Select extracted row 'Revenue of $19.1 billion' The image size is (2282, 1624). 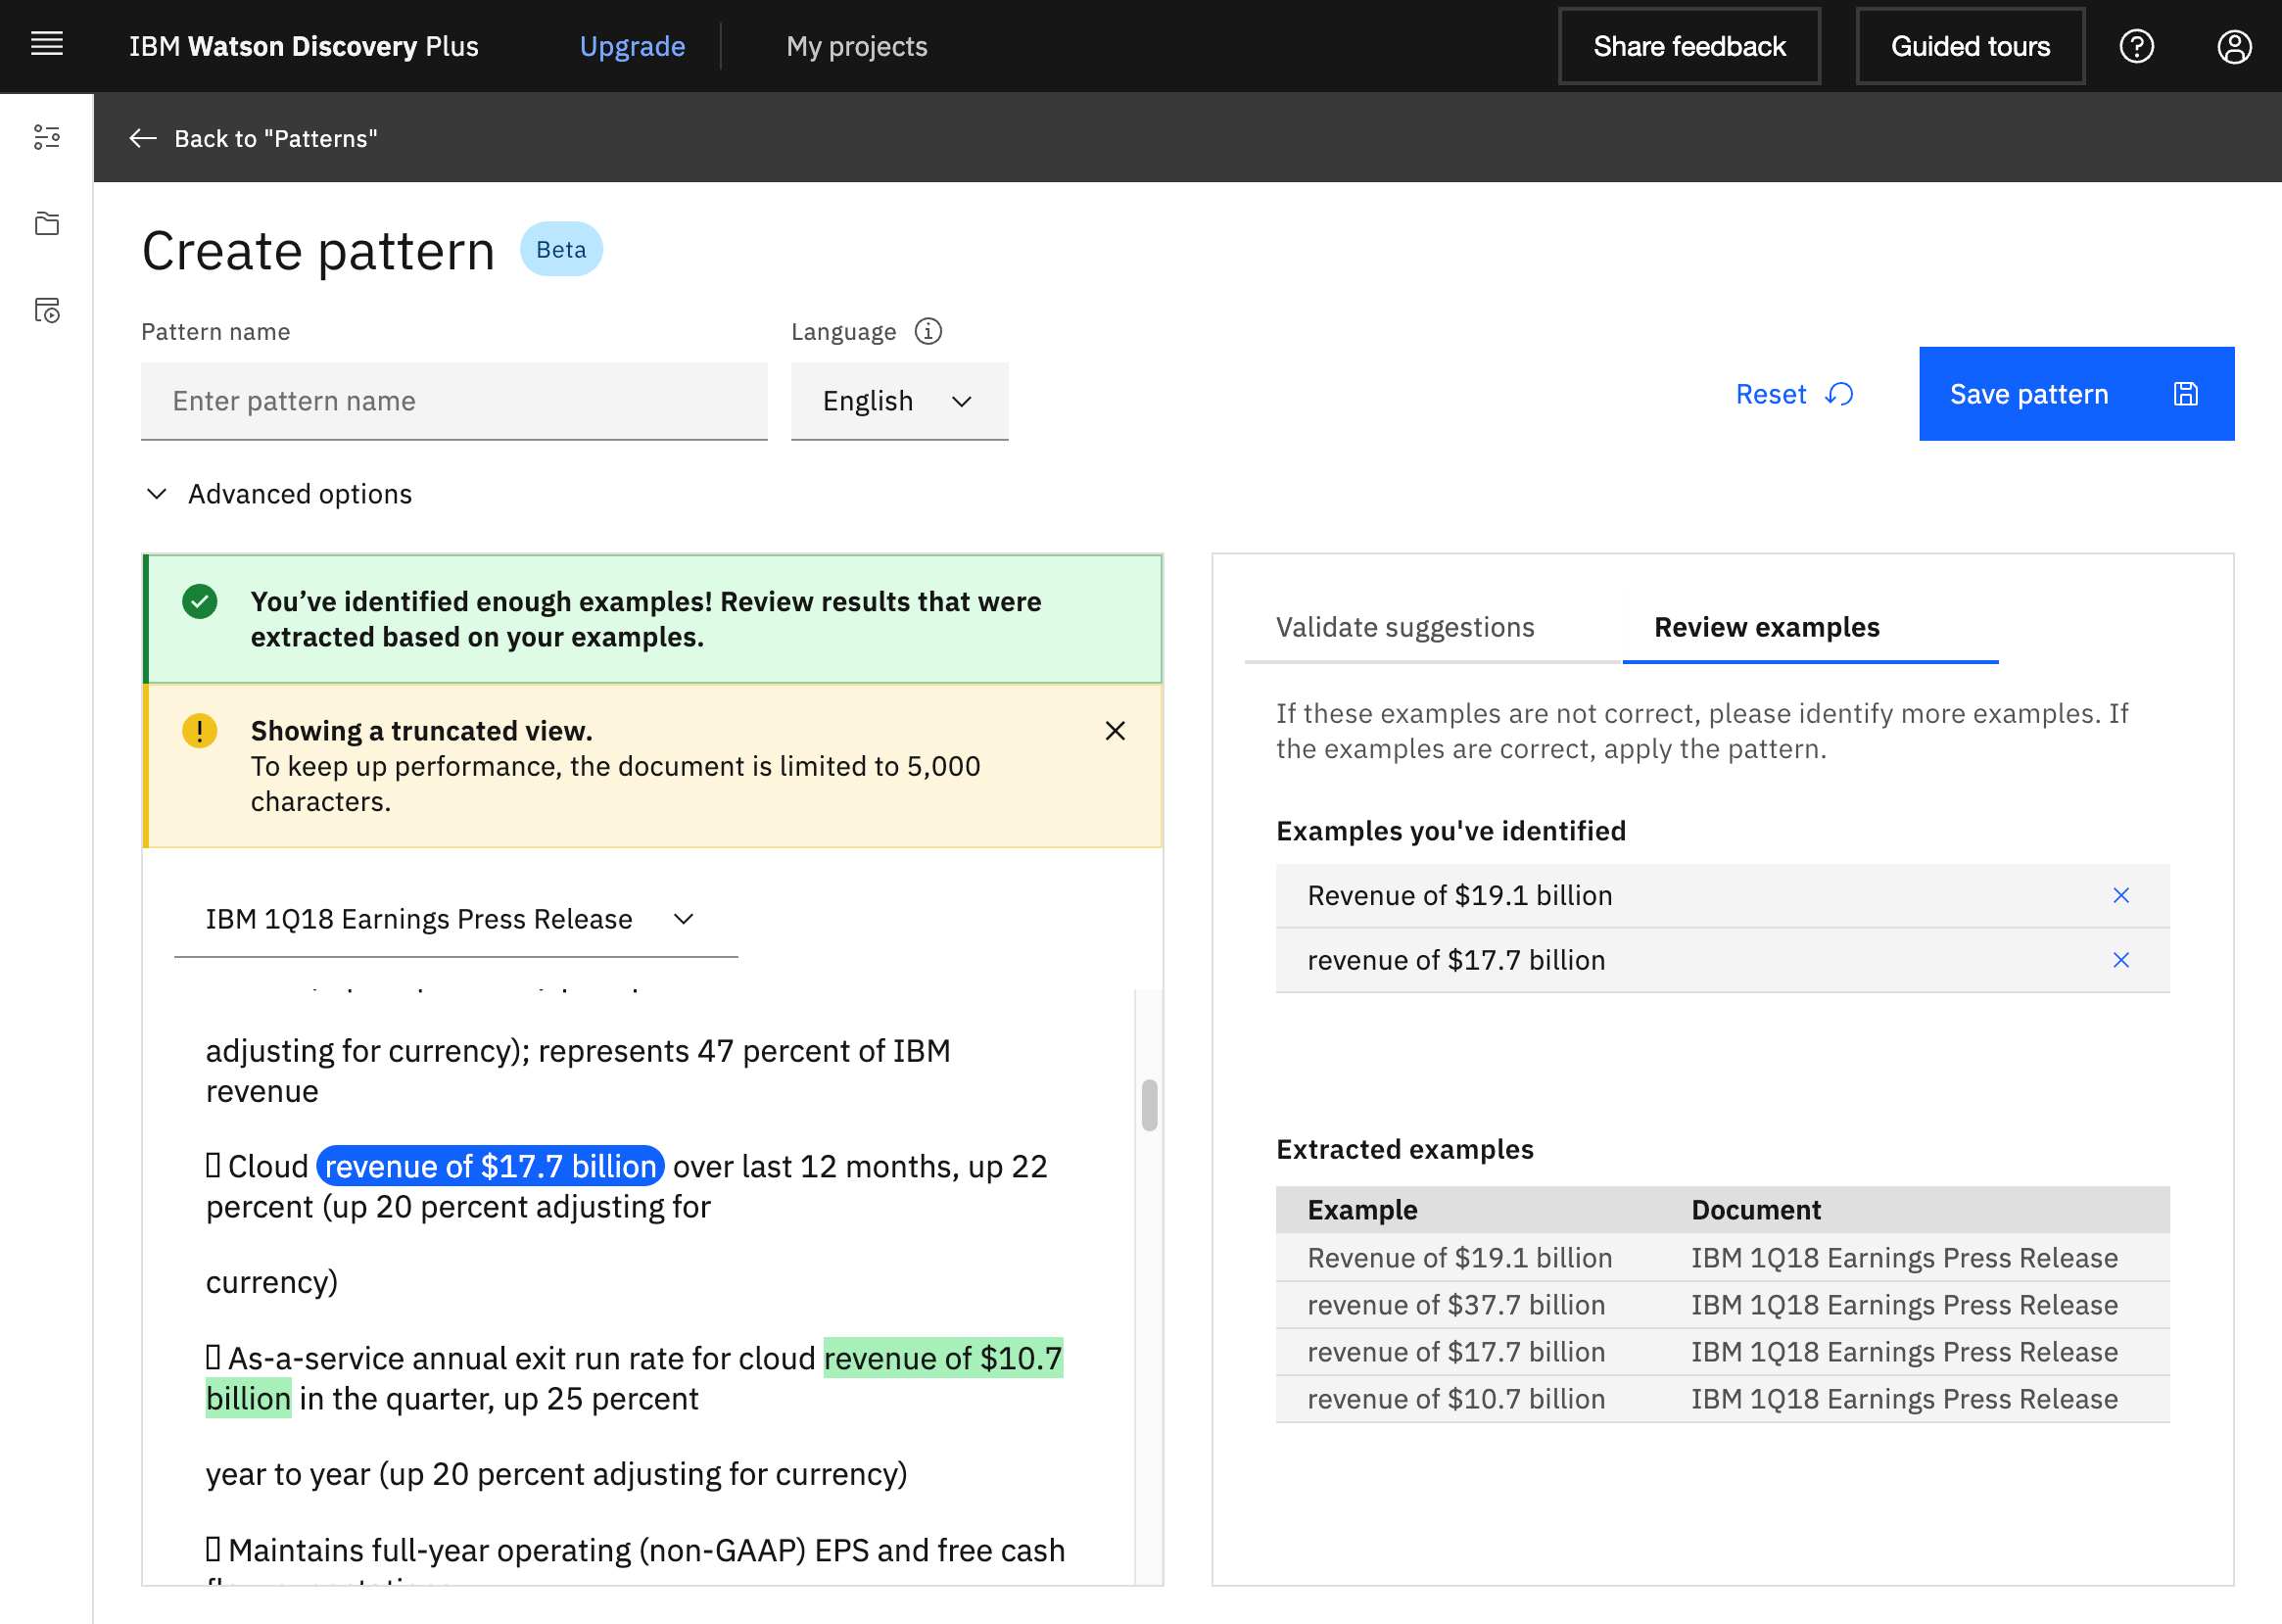(1722, 1258)
